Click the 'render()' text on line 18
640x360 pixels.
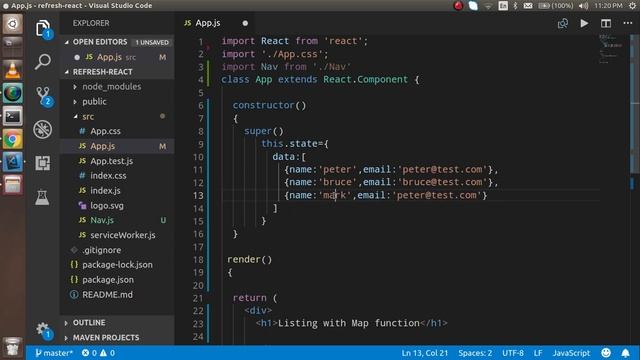(x=249, y=259)
